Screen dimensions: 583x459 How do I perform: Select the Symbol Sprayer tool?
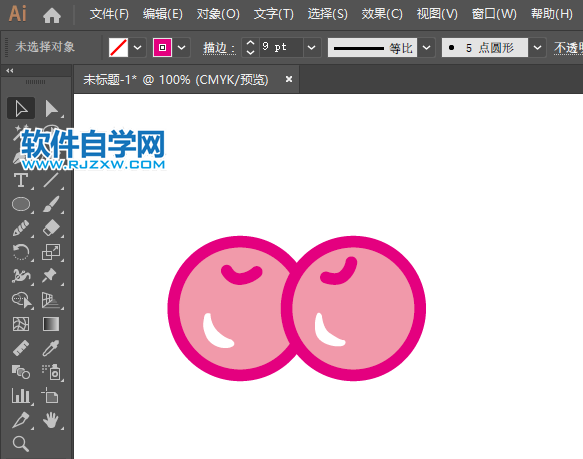coord(52,372)
